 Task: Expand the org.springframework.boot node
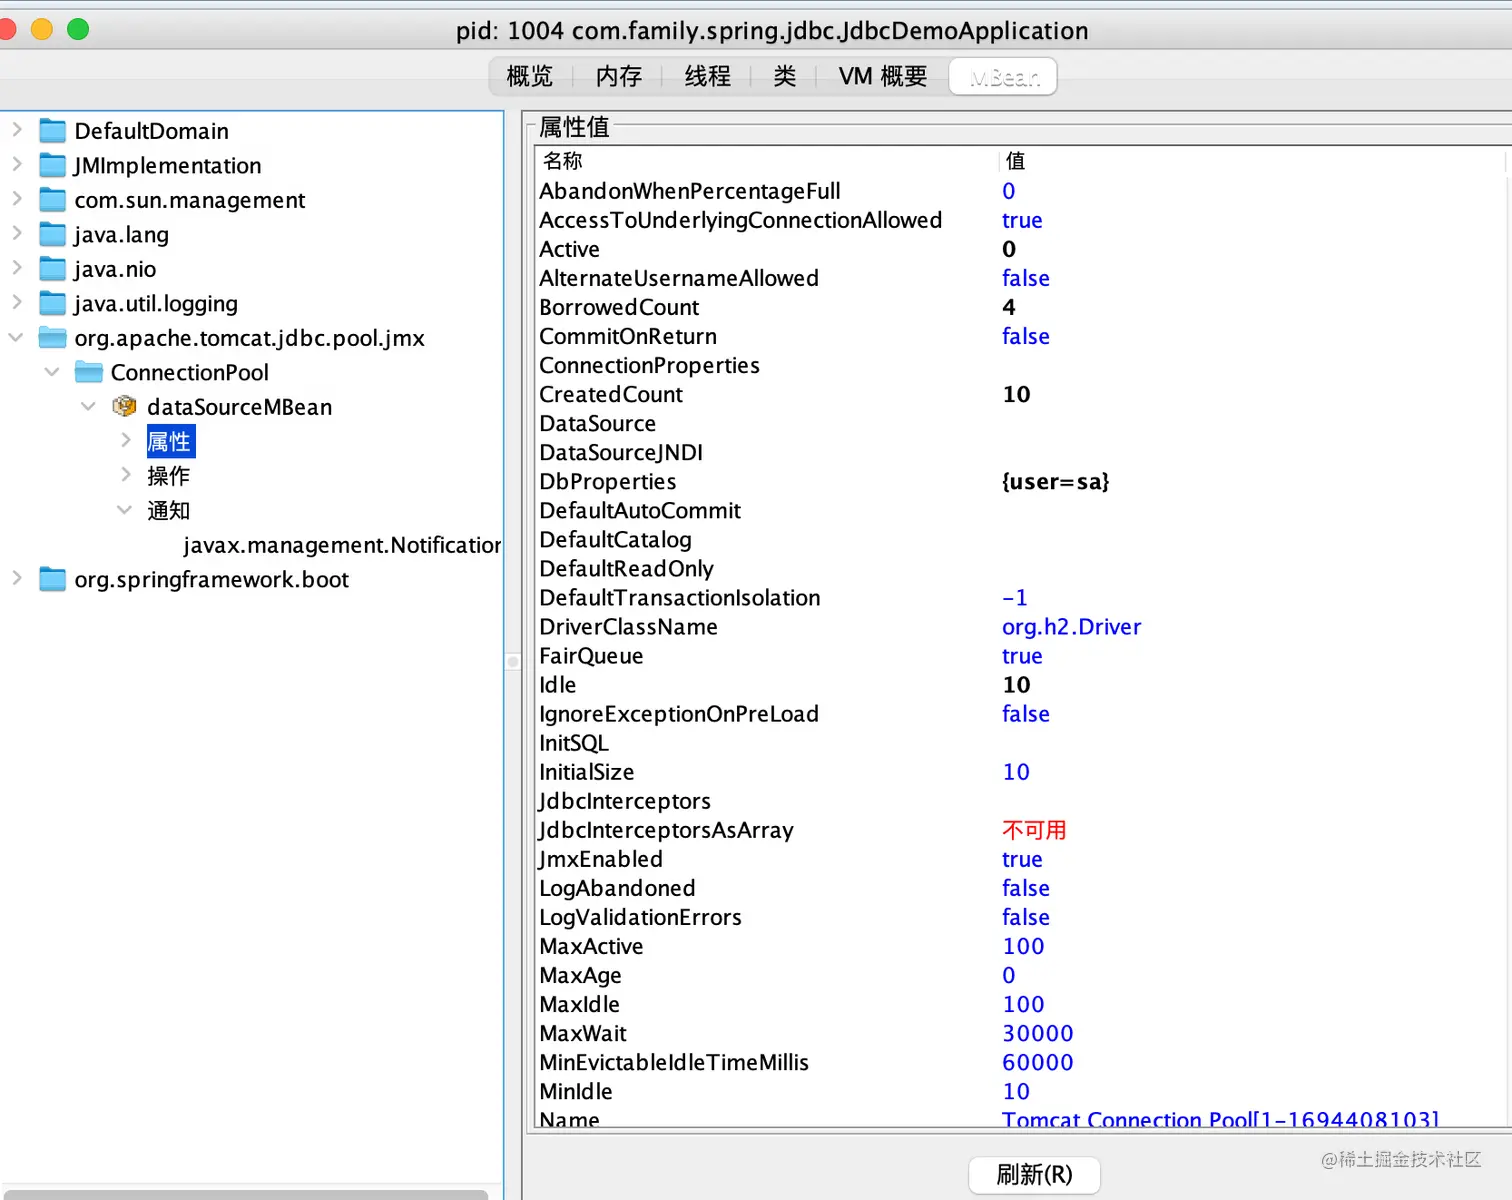[x=17, y=578]
